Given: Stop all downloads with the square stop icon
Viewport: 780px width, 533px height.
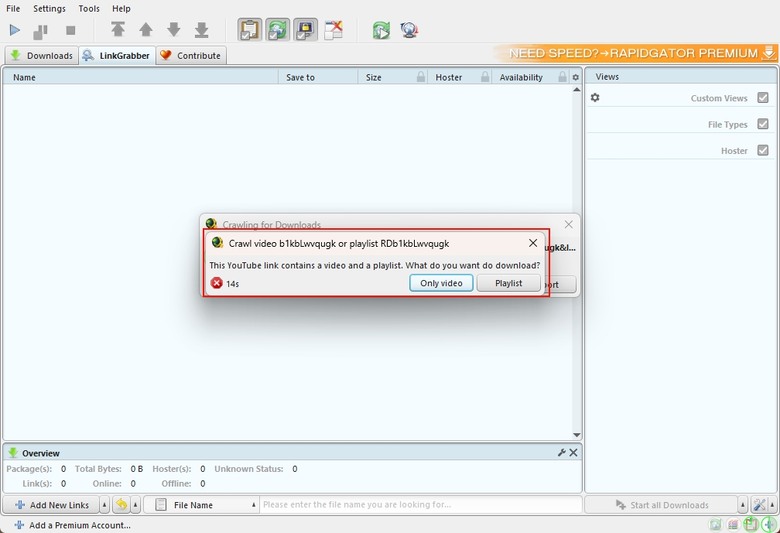Looking at the screenshot, I should (71, 30).
